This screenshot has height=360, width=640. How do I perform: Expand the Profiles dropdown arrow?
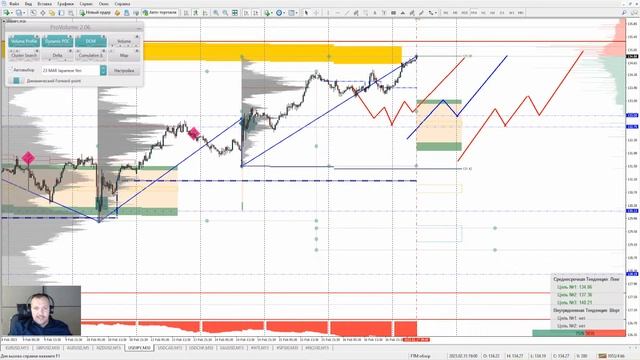[x=24, y=13]
